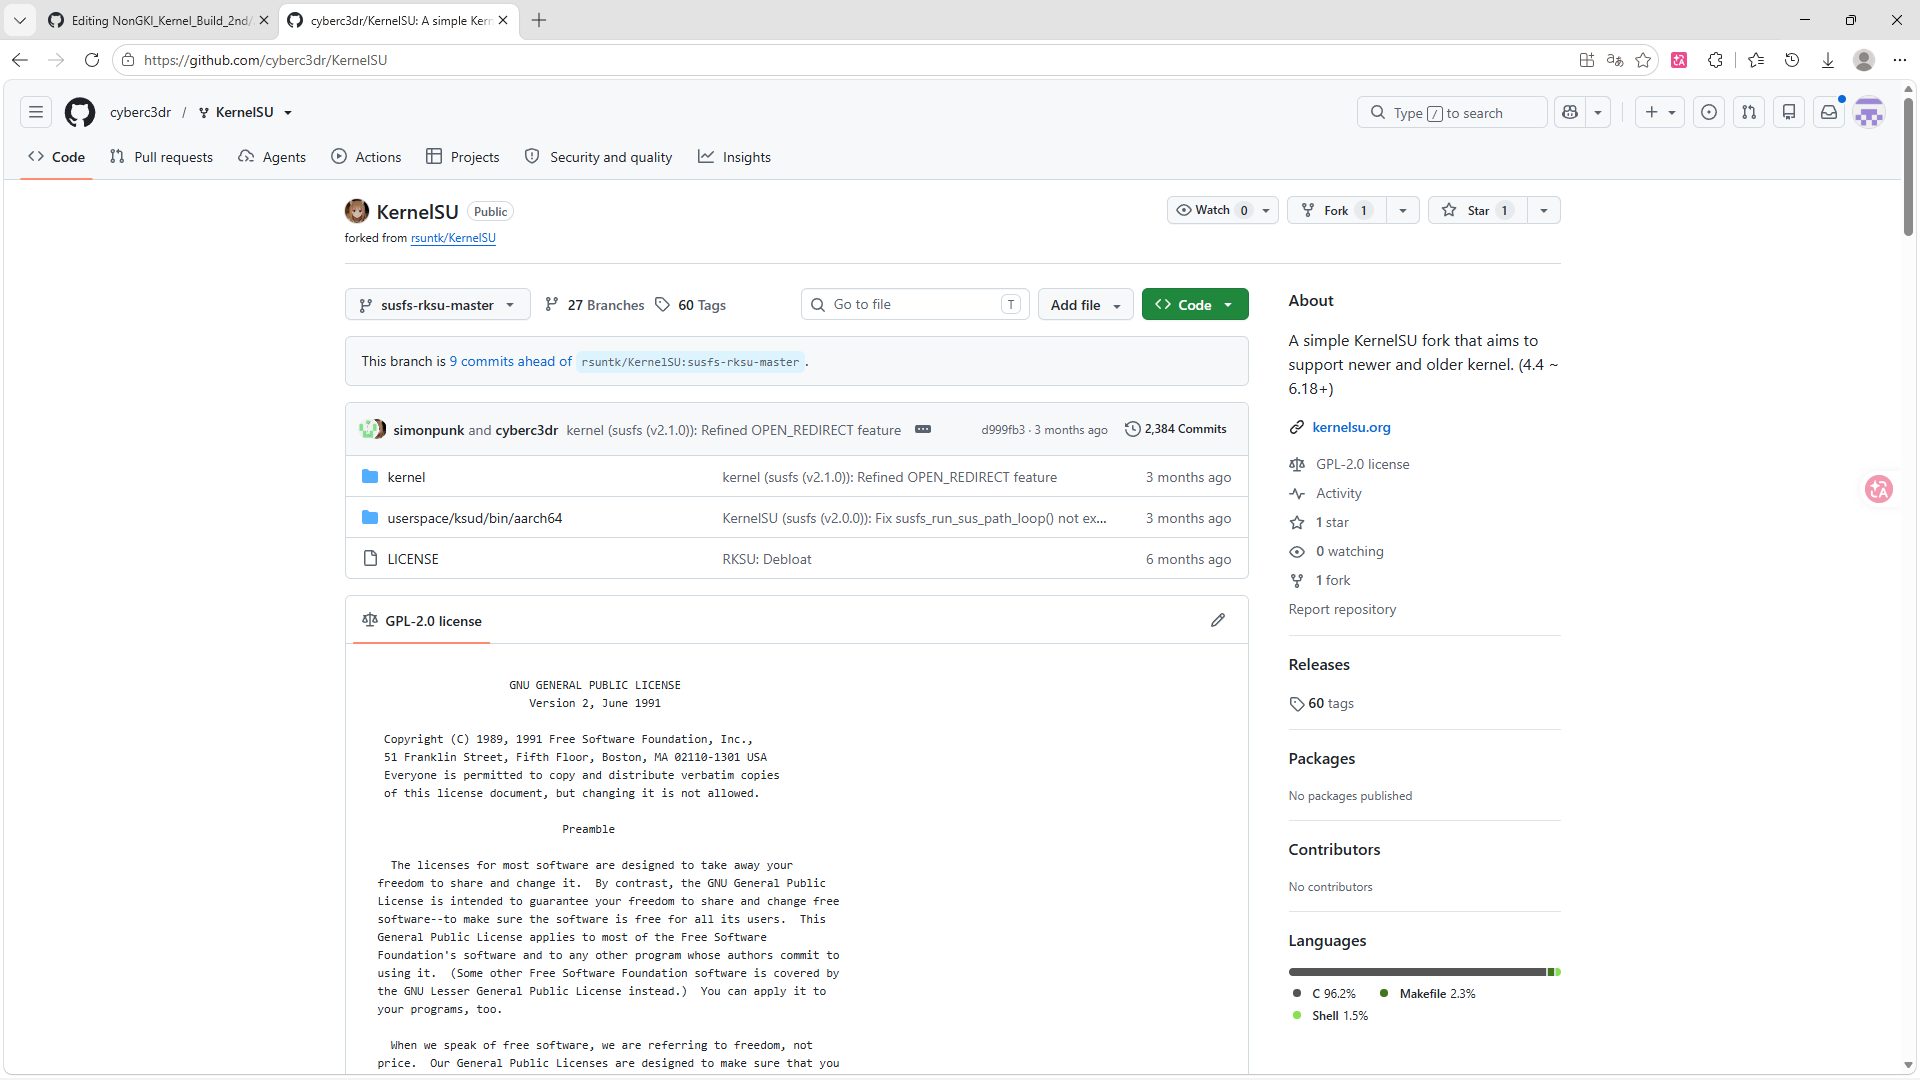Screen dimensions: 1920x1080
Task: Open browser history icon
Action: (1792, 60)
